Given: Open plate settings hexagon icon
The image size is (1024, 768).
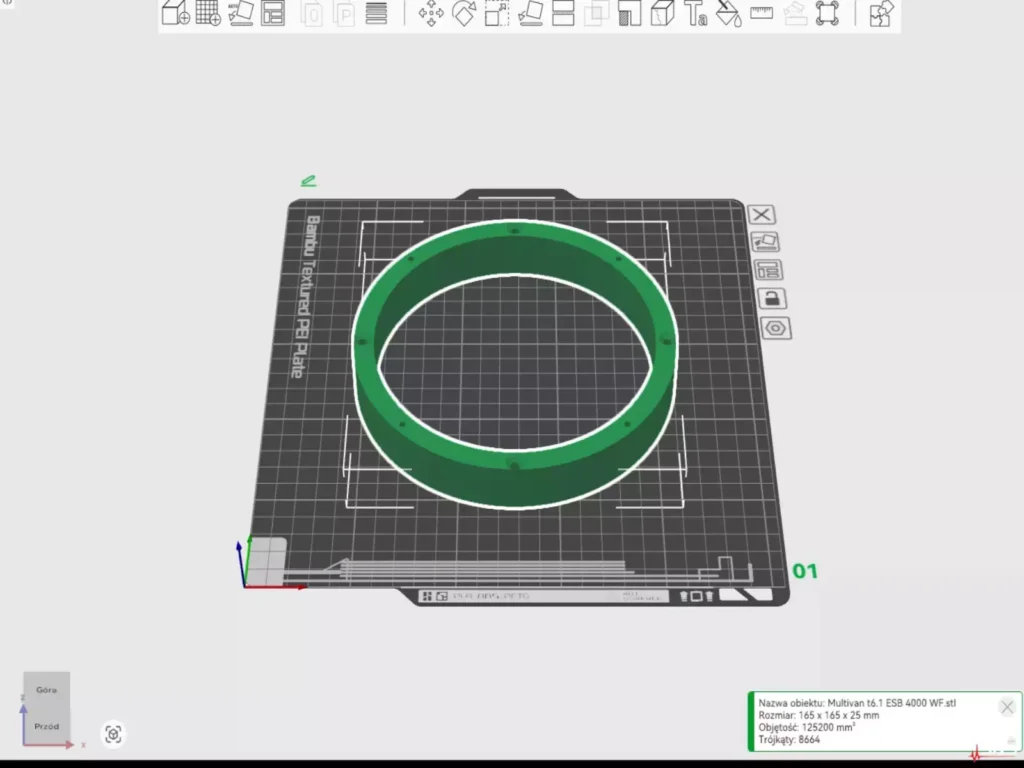Looking at the screenshot, I should point(773,327).
